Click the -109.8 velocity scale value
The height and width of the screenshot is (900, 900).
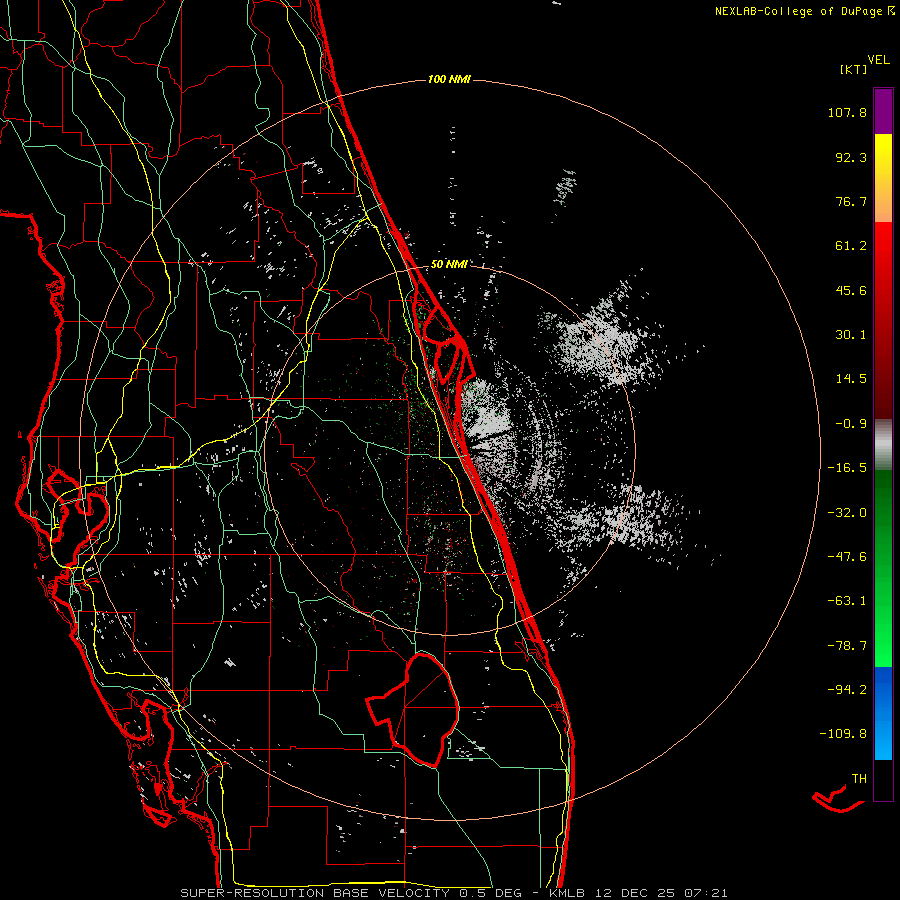843,734
